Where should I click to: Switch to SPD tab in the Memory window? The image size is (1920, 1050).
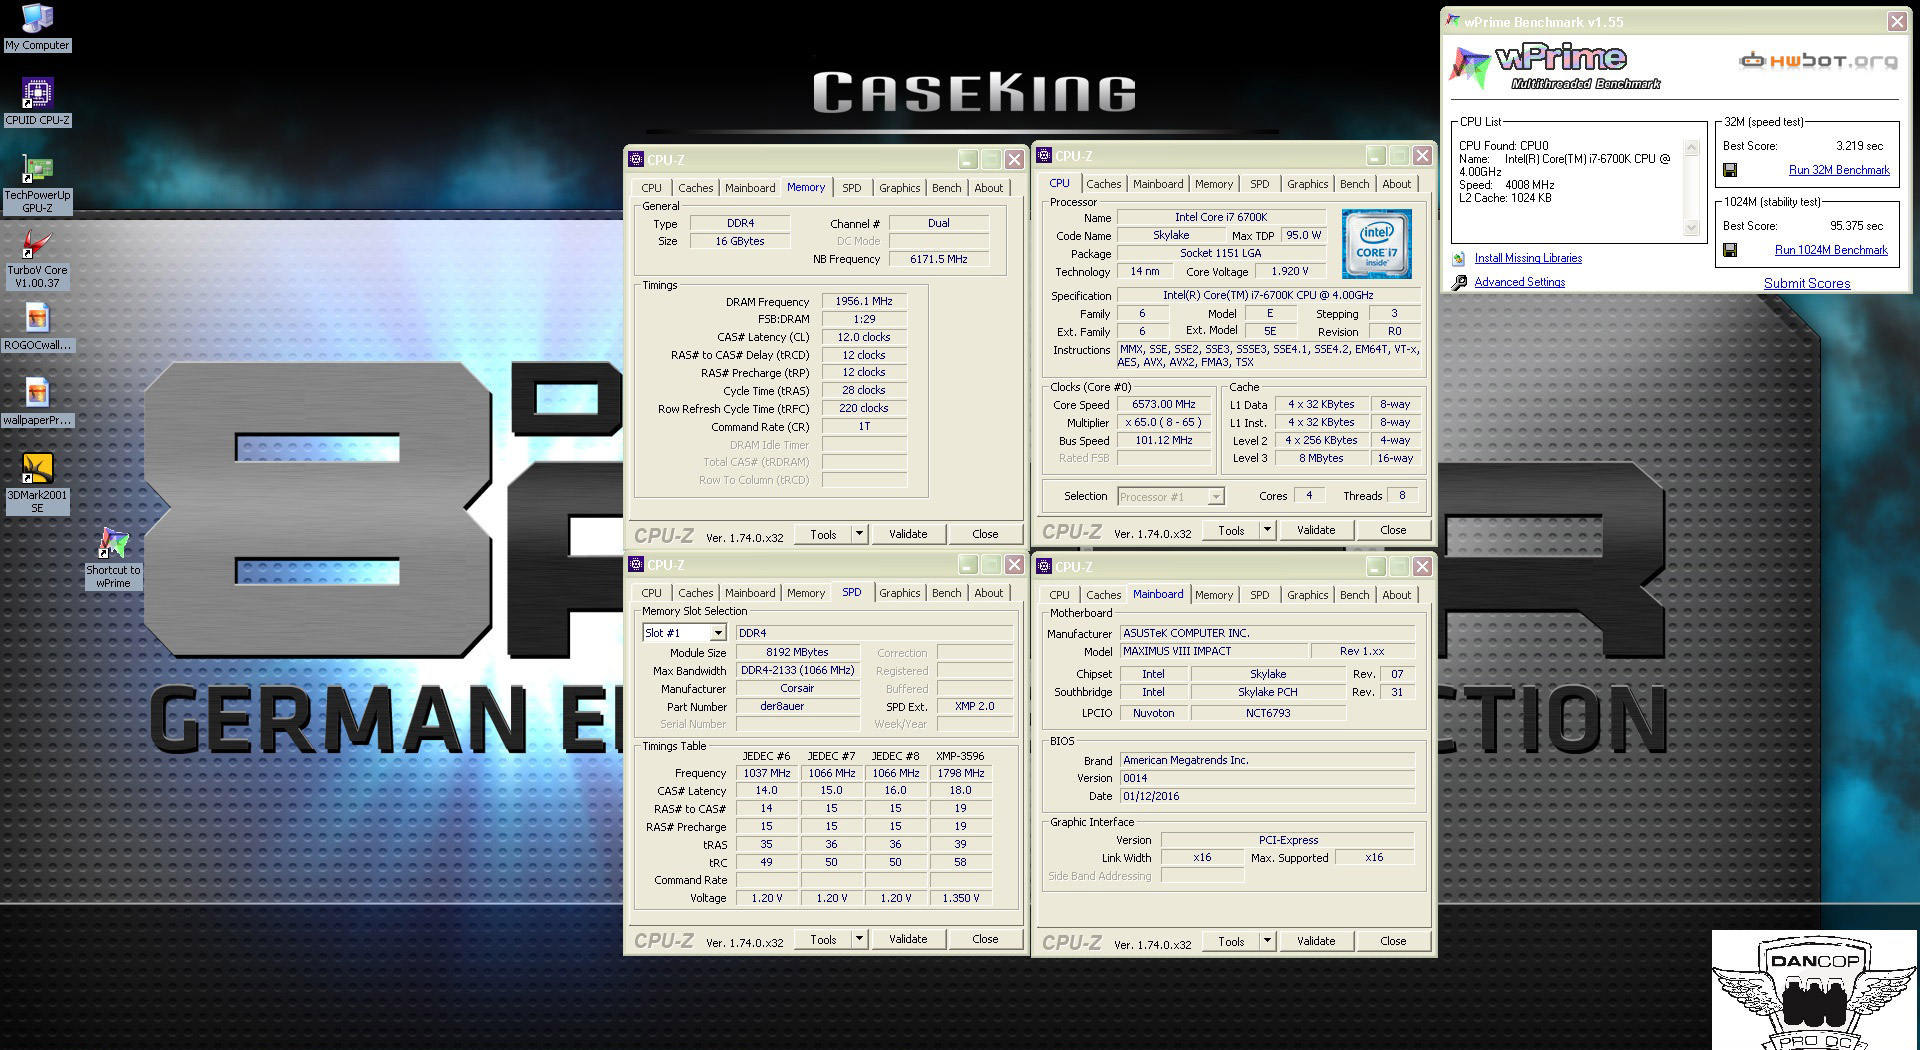(851, 188)
